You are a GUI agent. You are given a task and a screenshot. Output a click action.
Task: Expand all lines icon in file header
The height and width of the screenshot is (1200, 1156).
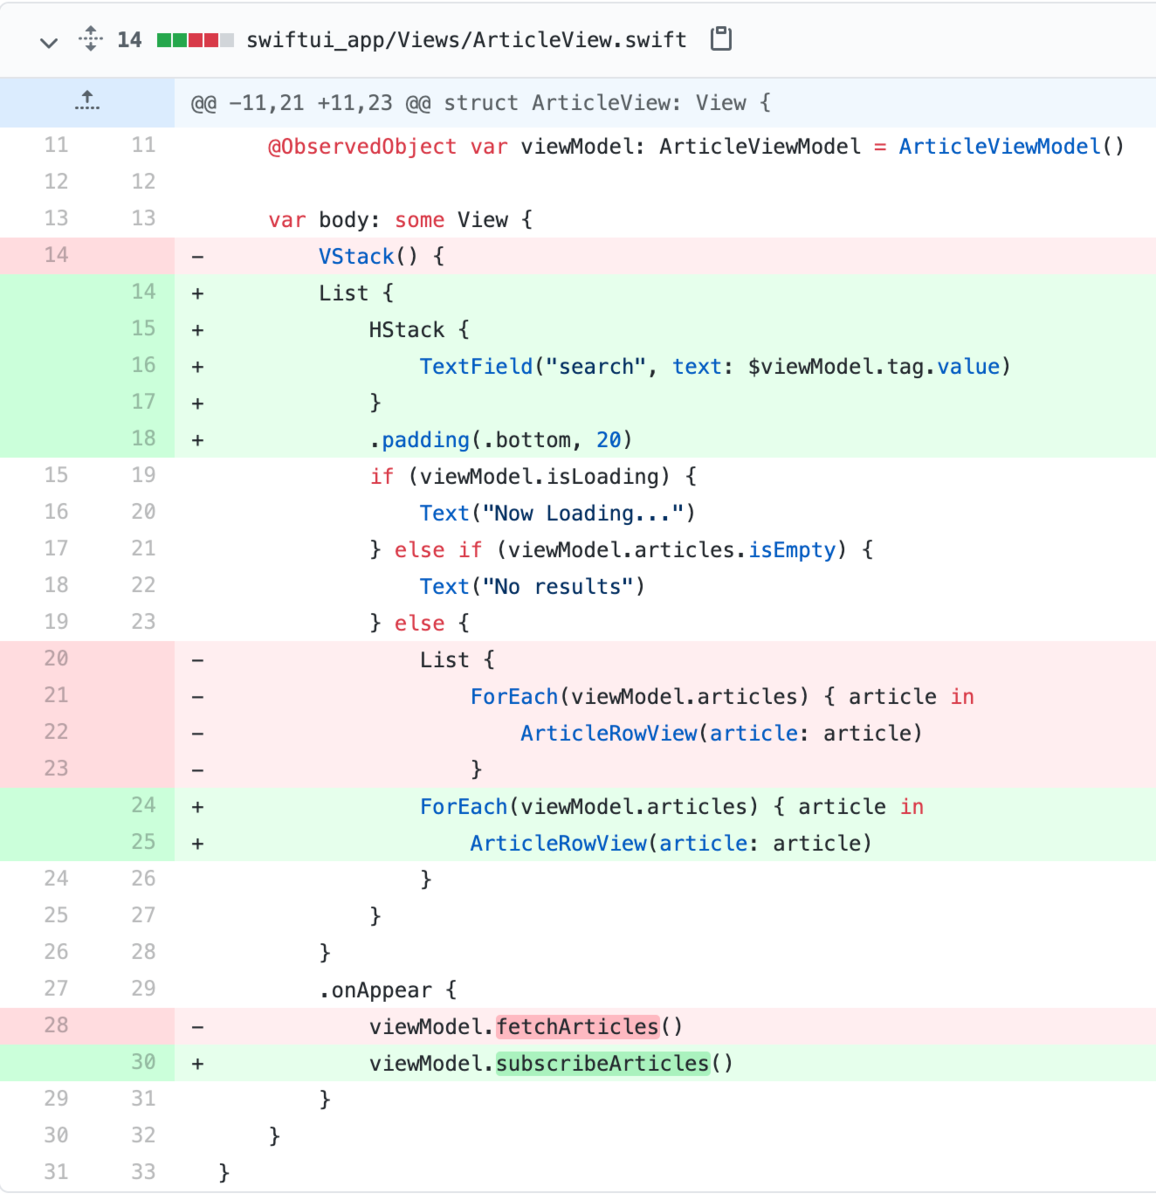(x=90, y=39)
